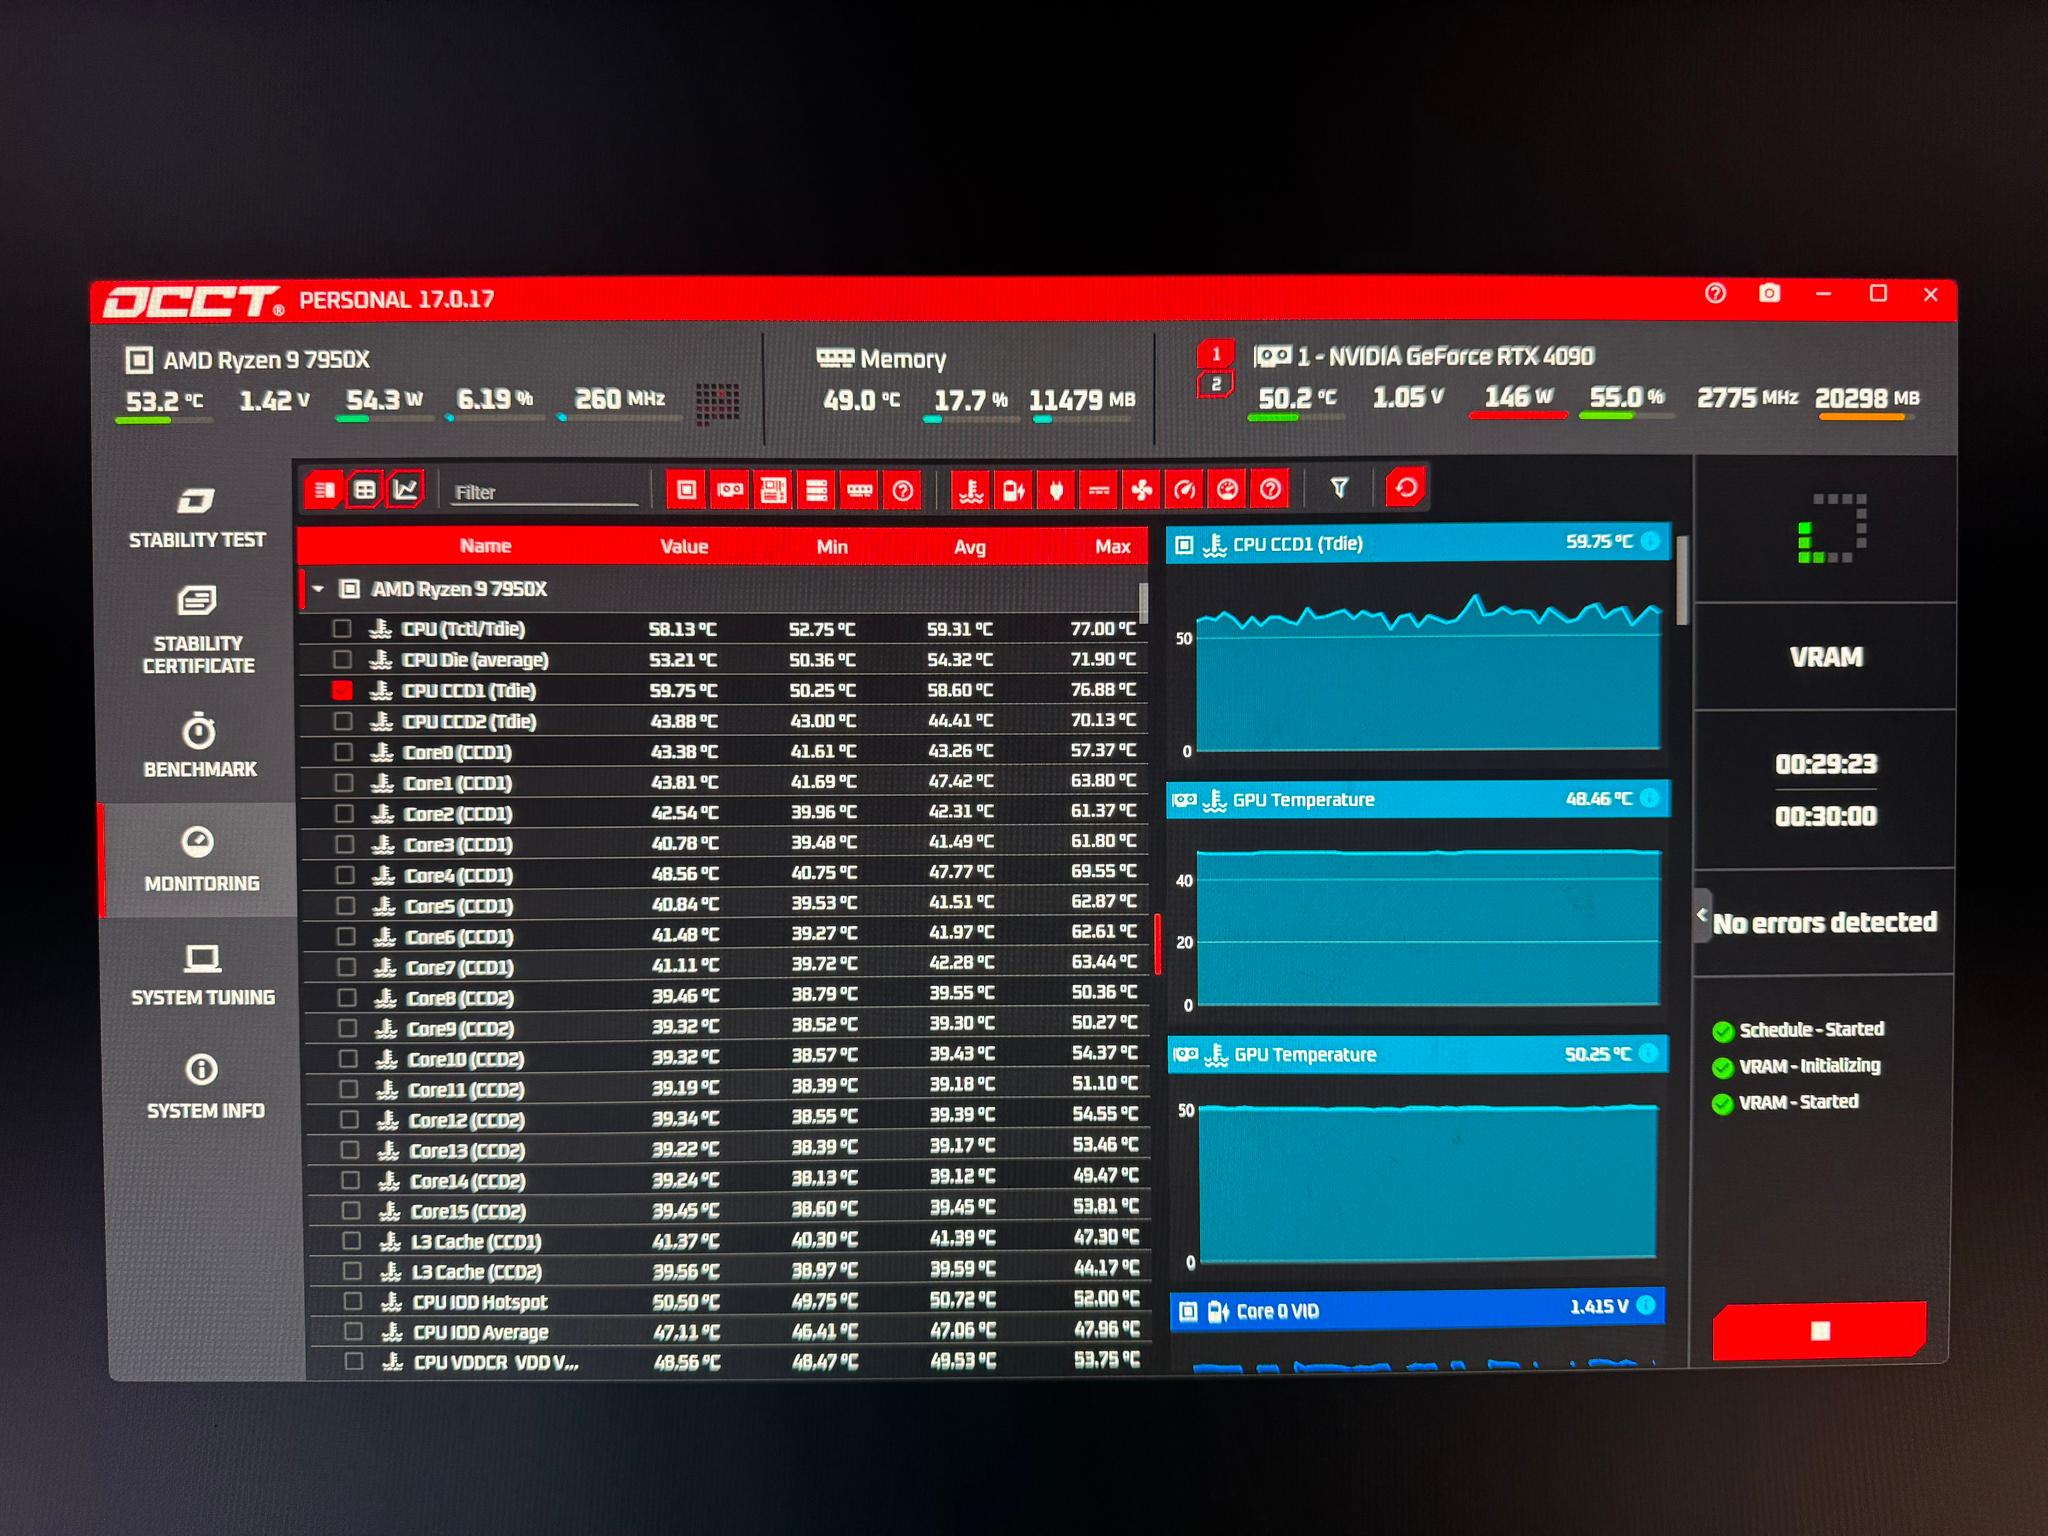
Task: Open the System Info tab
Action: [205, 1086]
